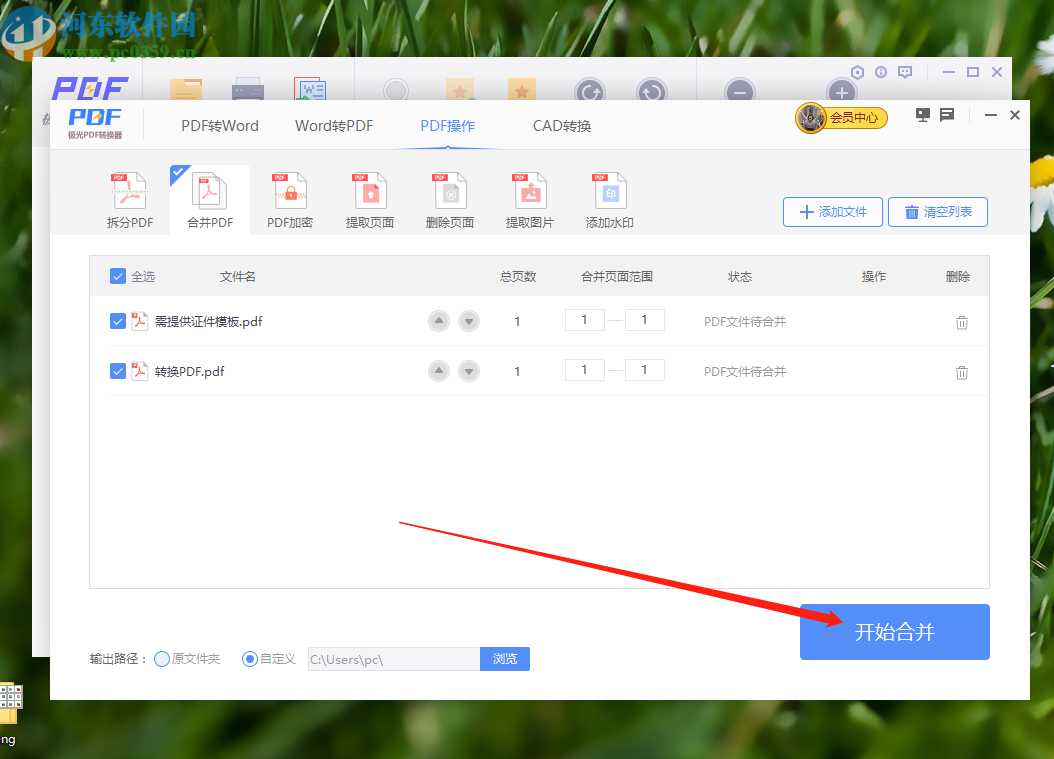Delete 转换PDF.pdf using its trash icon

(961, 371)
